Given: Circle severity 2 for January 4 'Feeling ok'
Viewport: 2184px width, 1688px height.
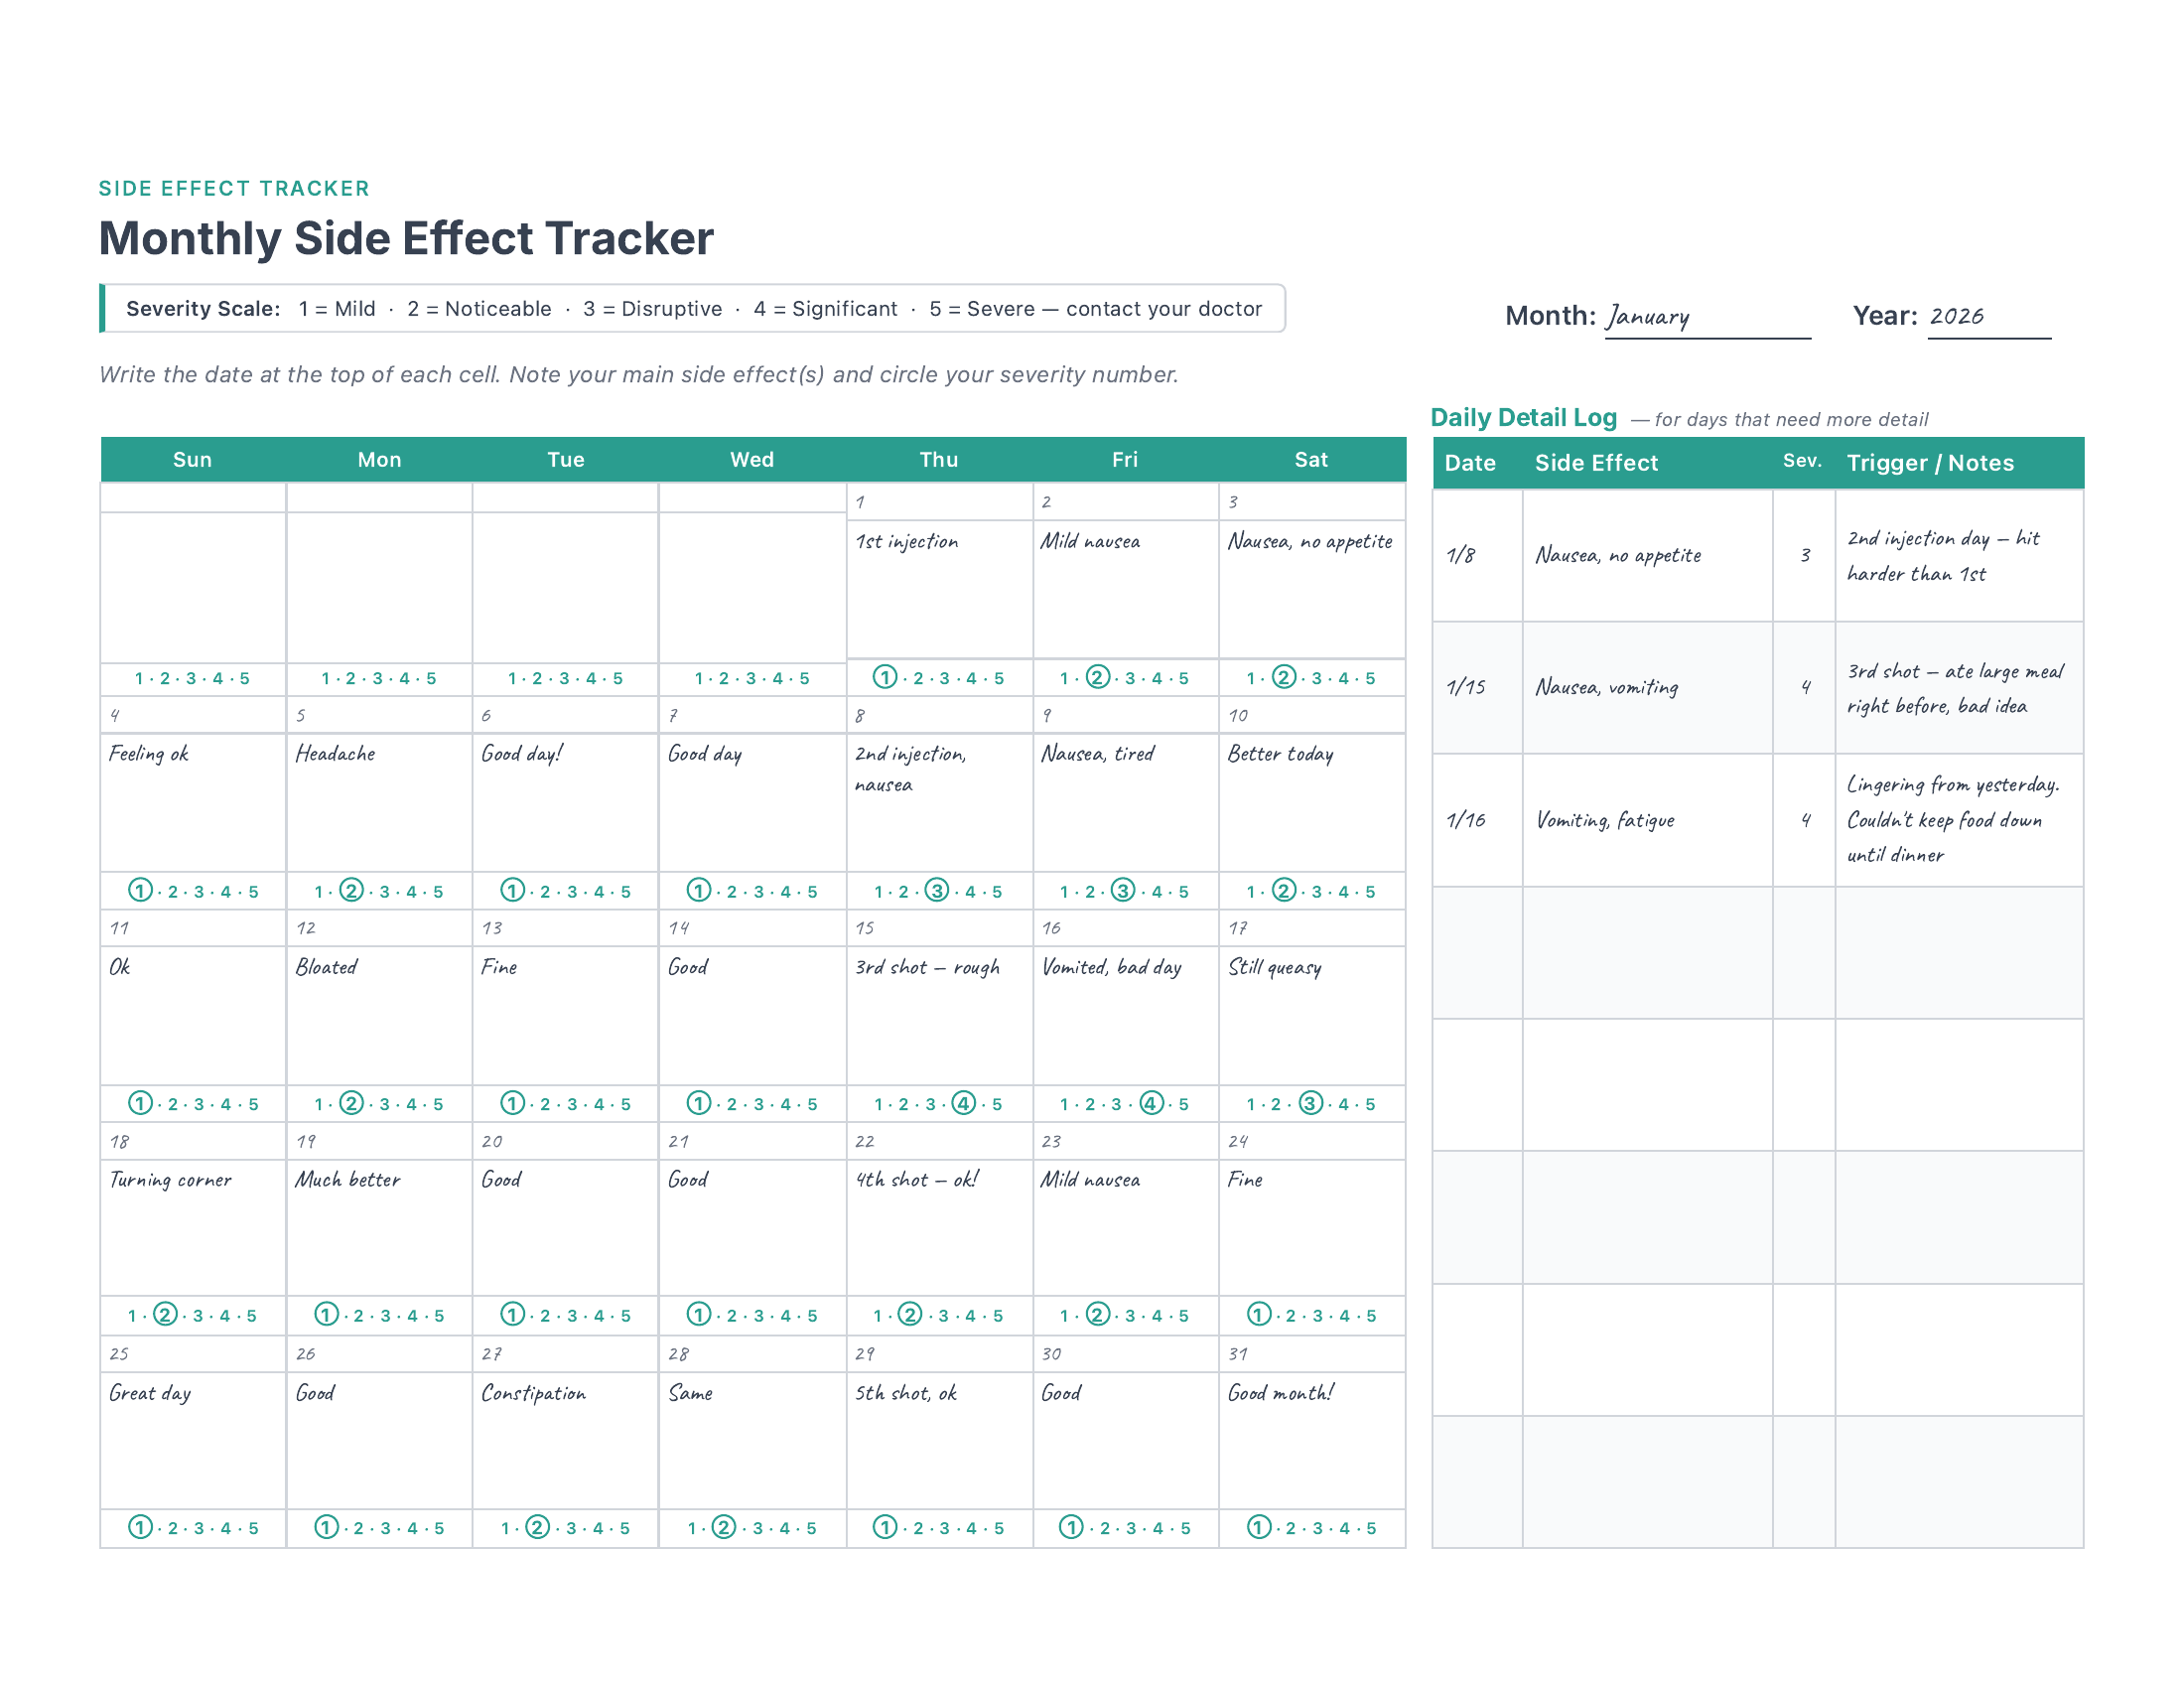Looking at the screenshot, I should coord(172,890).
